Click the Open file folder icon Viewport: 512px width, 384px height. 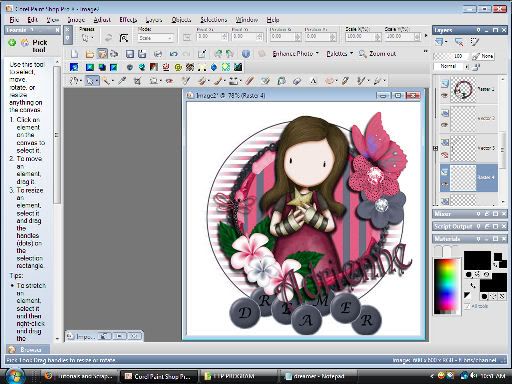89,54
